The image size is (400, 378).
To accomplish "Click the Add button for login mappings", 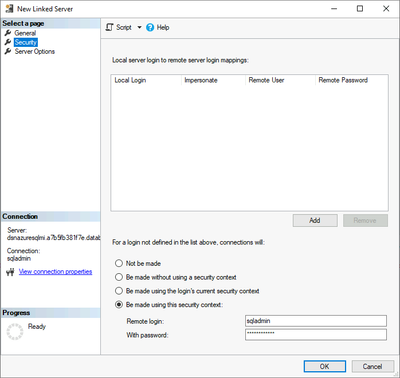I will pyautogui.click(x=315, y=220).
